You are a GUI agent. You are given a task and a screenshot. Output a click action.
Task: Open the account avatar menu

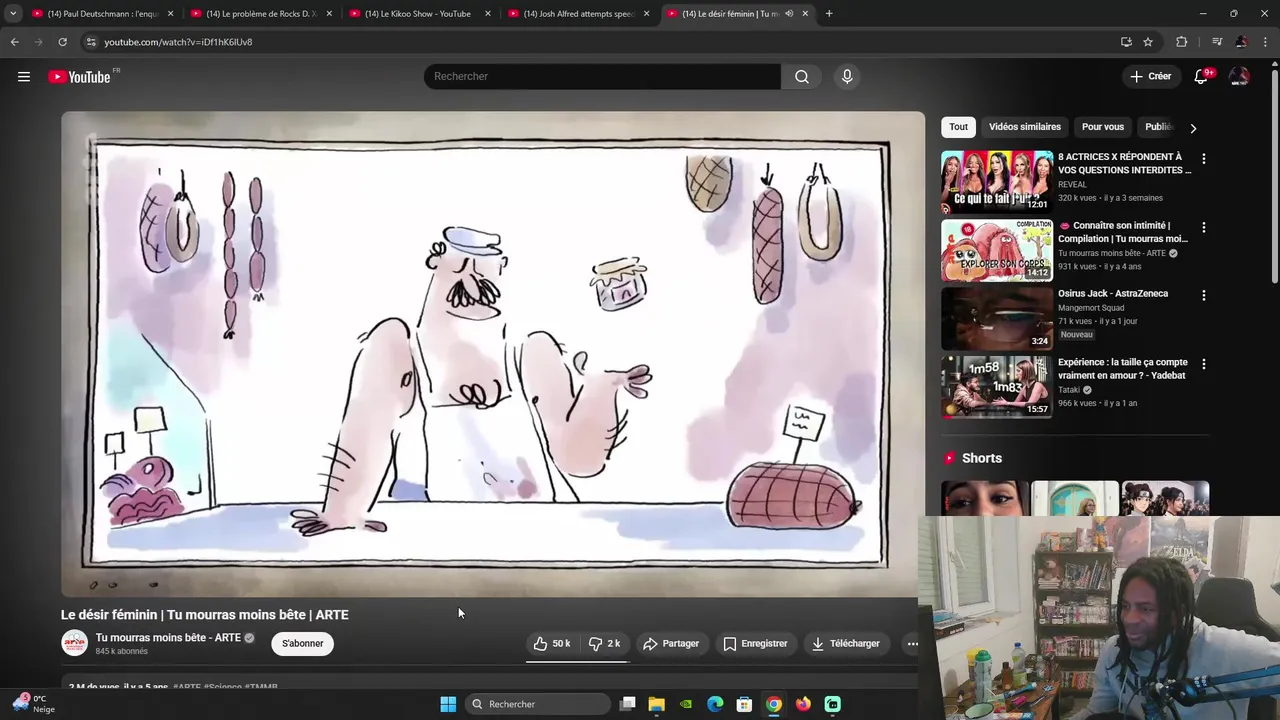pos(1239,77)
